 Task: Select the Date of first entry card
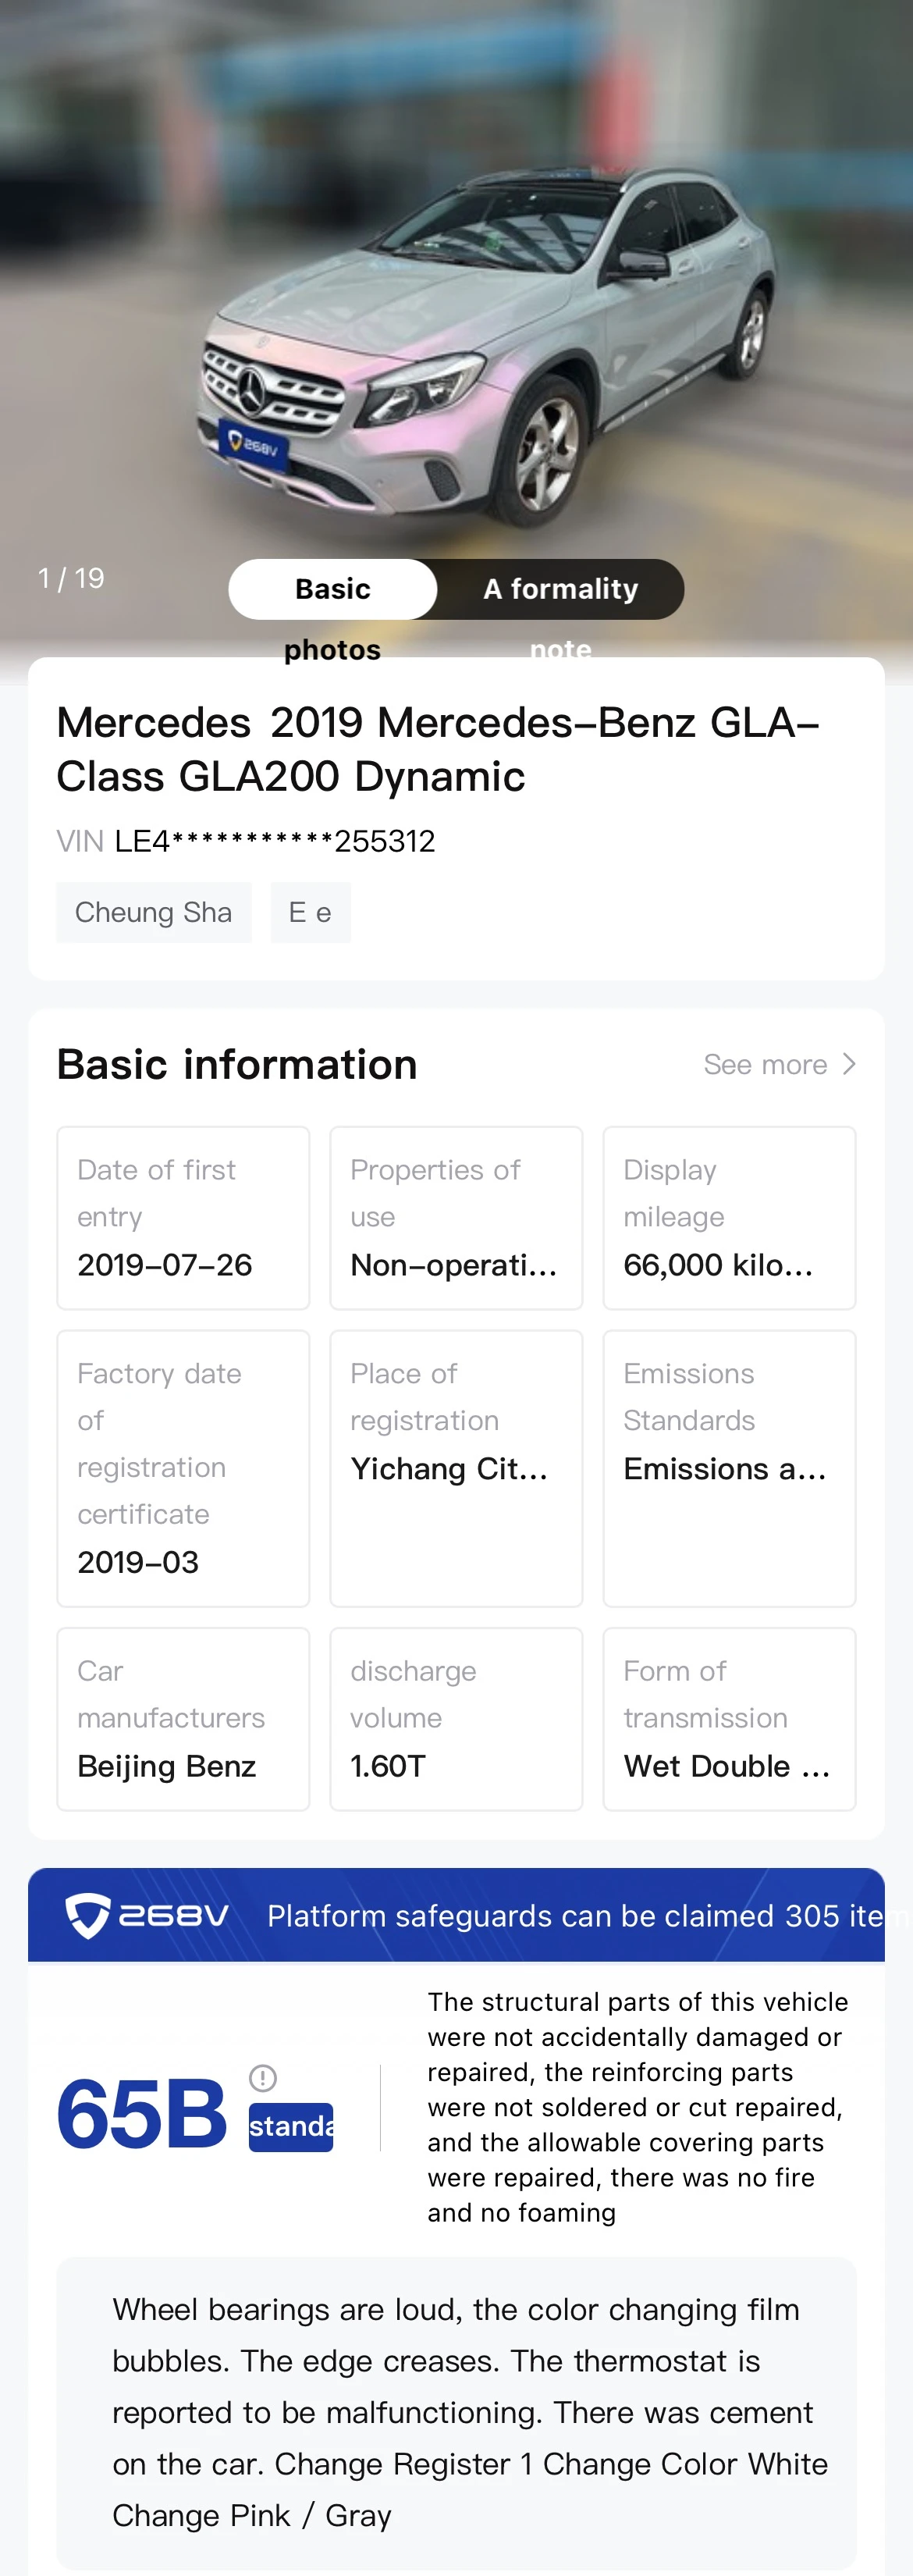[x=183, y=1218]
